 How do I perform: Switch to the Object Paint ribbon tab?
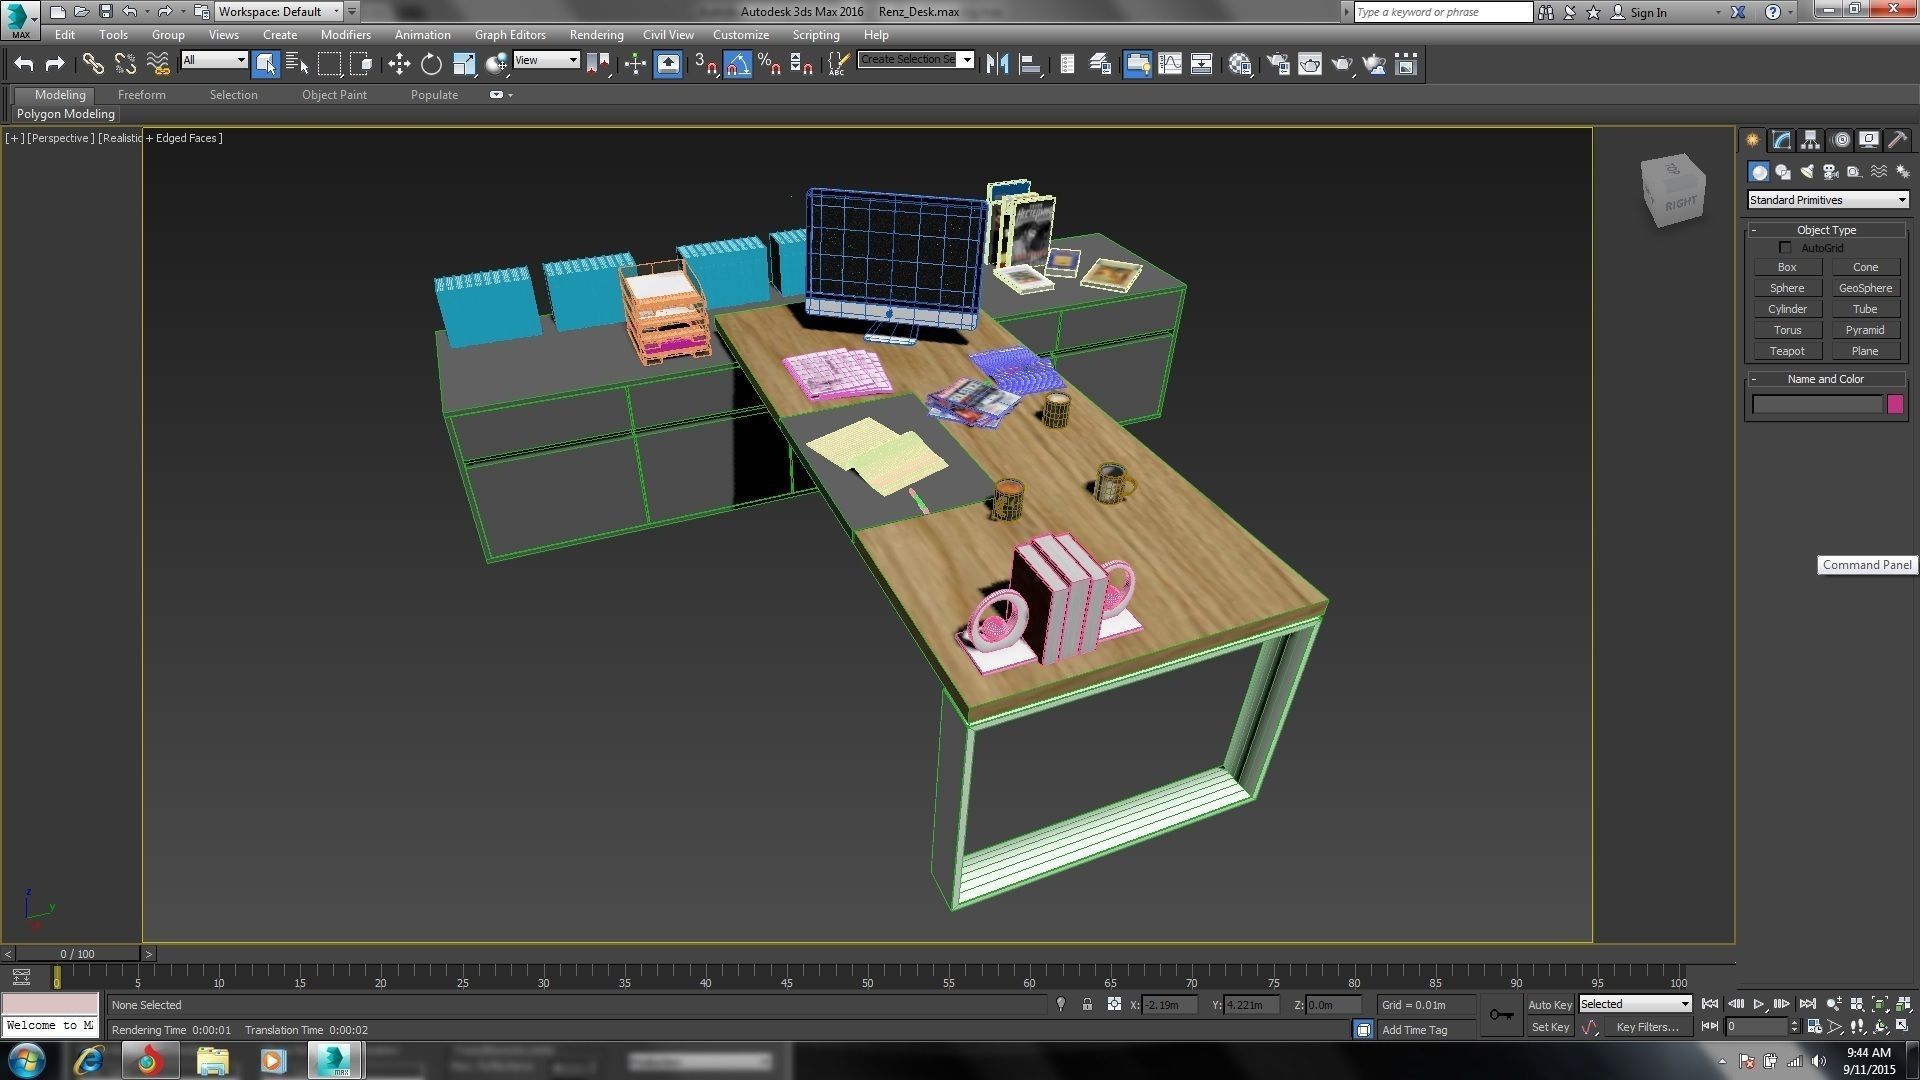pyautogui.click(x=334, y=95)
